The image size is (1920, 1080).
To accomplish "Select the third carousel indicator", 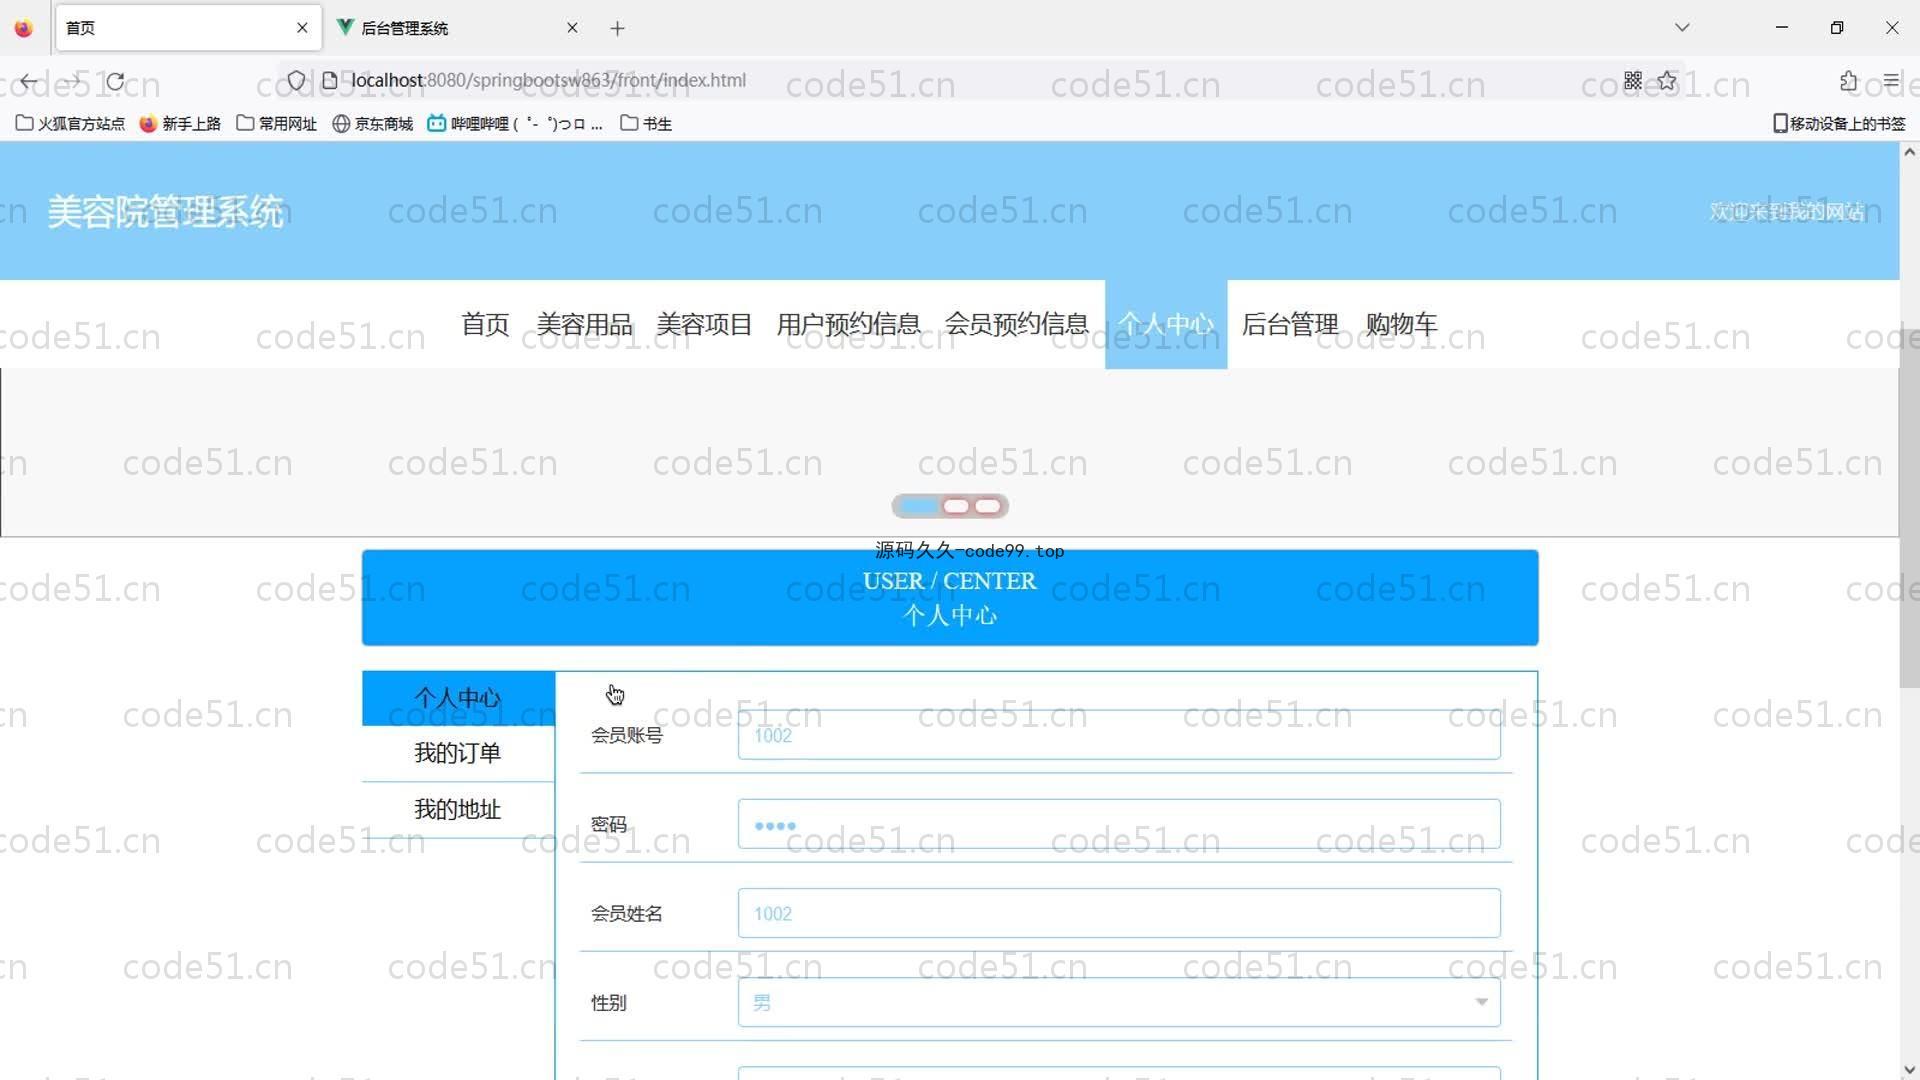I will (988, 506).
